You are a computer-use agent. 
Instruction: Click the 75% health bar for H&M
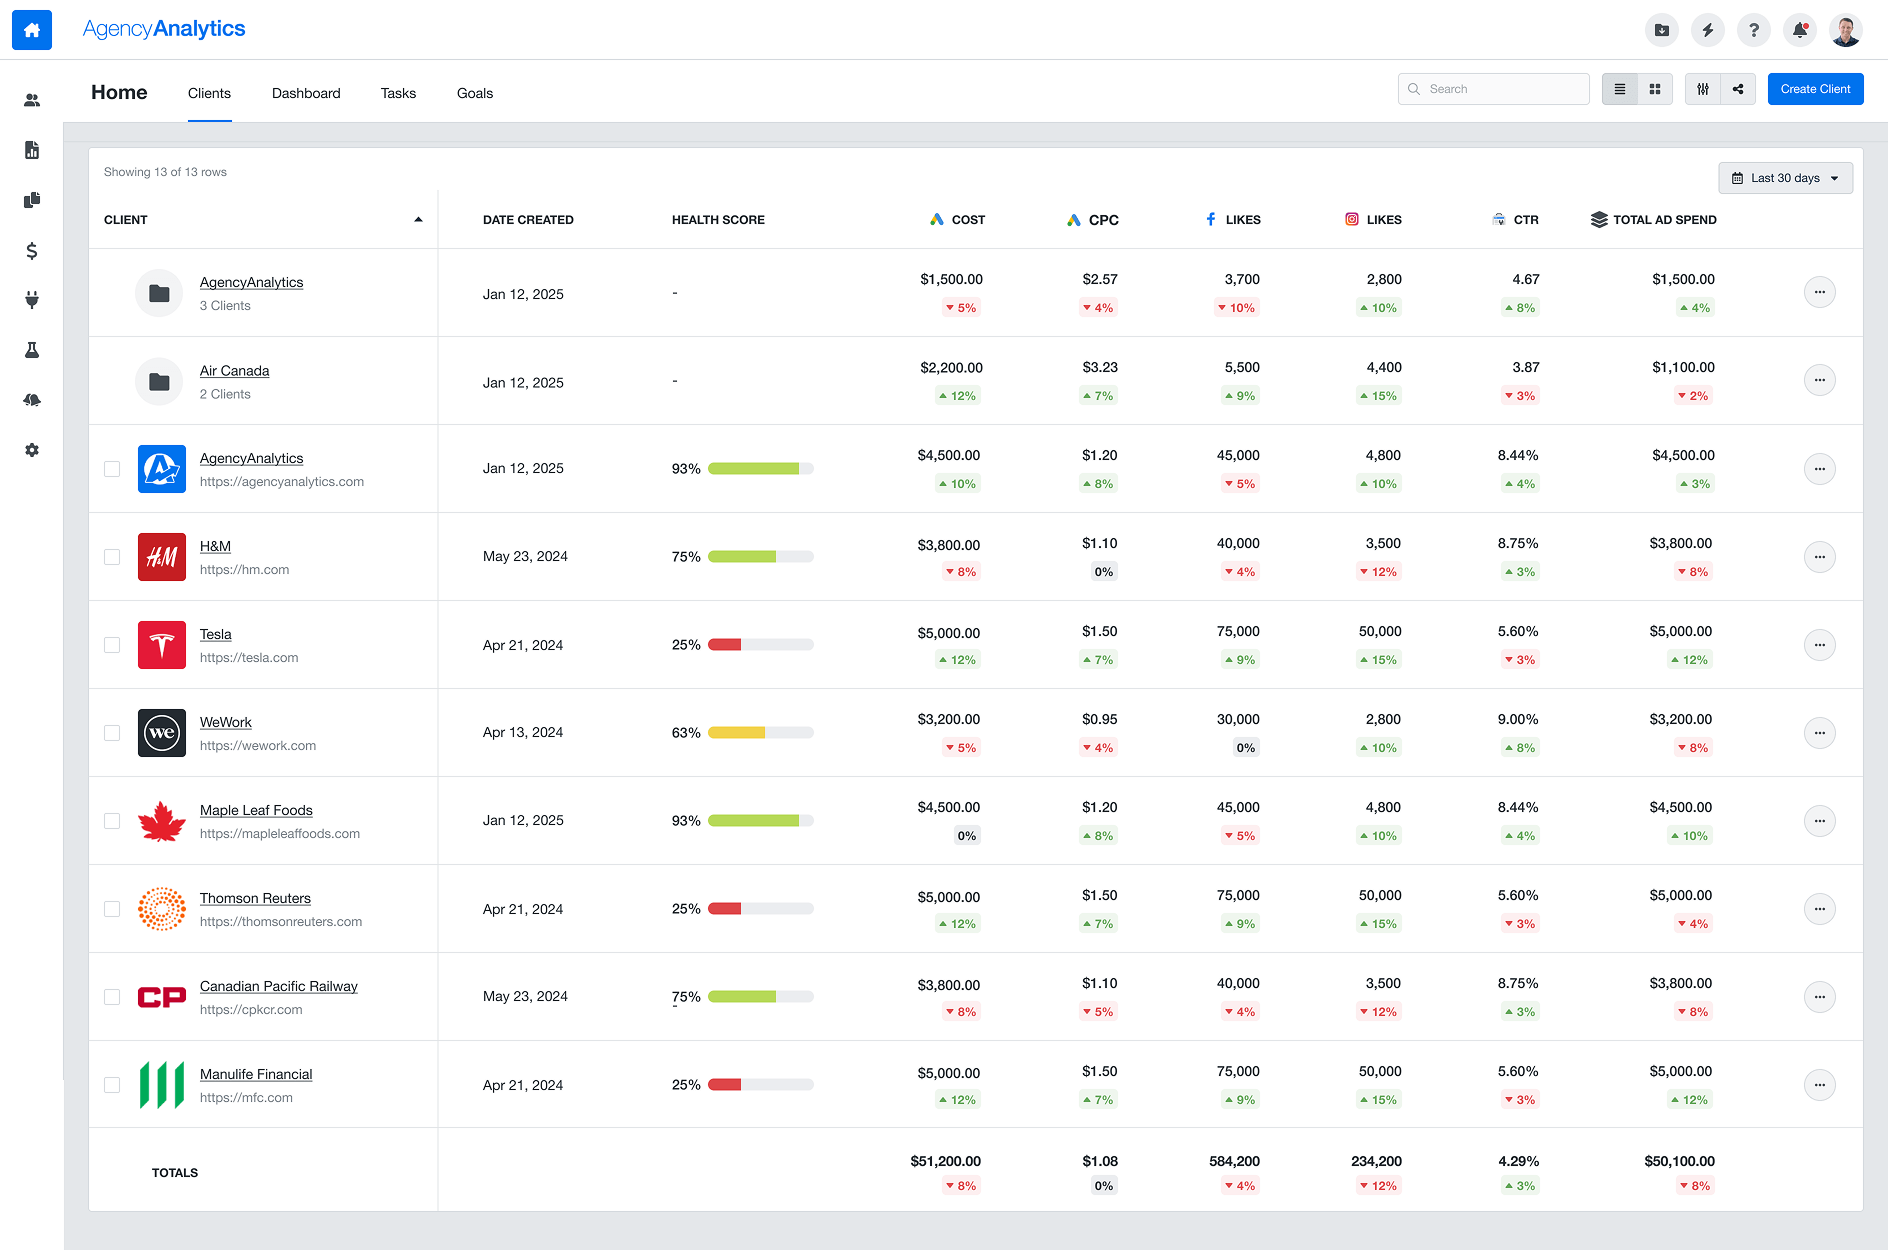(761, 557)
